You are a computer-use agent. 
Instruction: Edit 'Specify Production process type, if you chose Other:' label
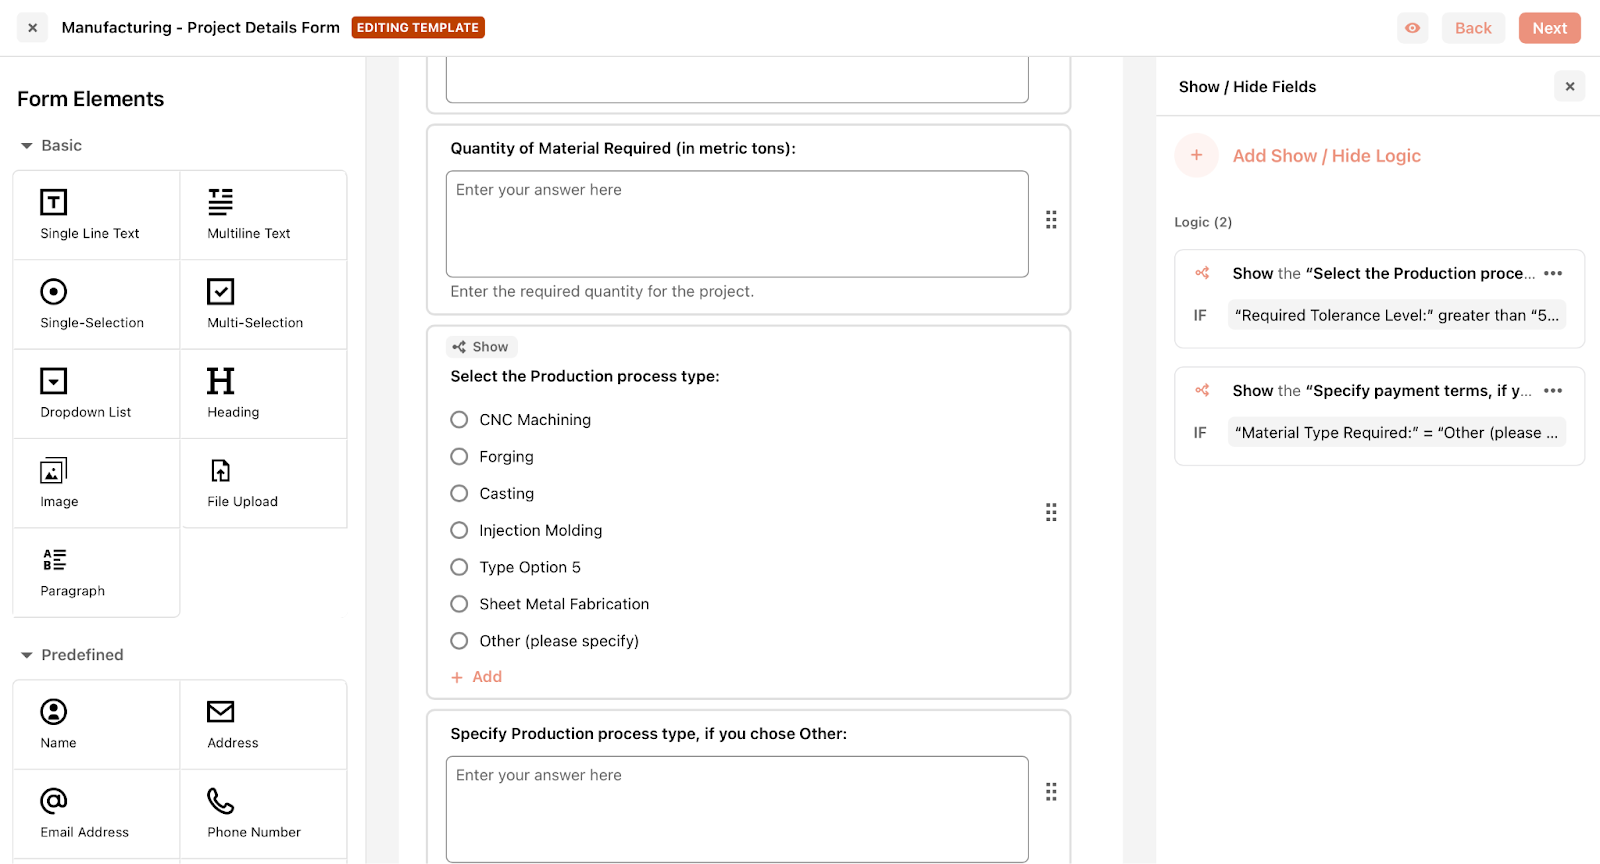point(648,734)
